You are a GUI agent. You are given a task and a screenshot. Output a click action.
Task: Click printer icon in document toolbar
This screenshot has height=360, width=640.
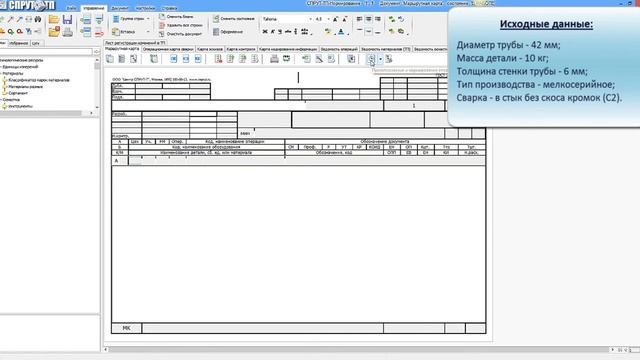point(274,59)
